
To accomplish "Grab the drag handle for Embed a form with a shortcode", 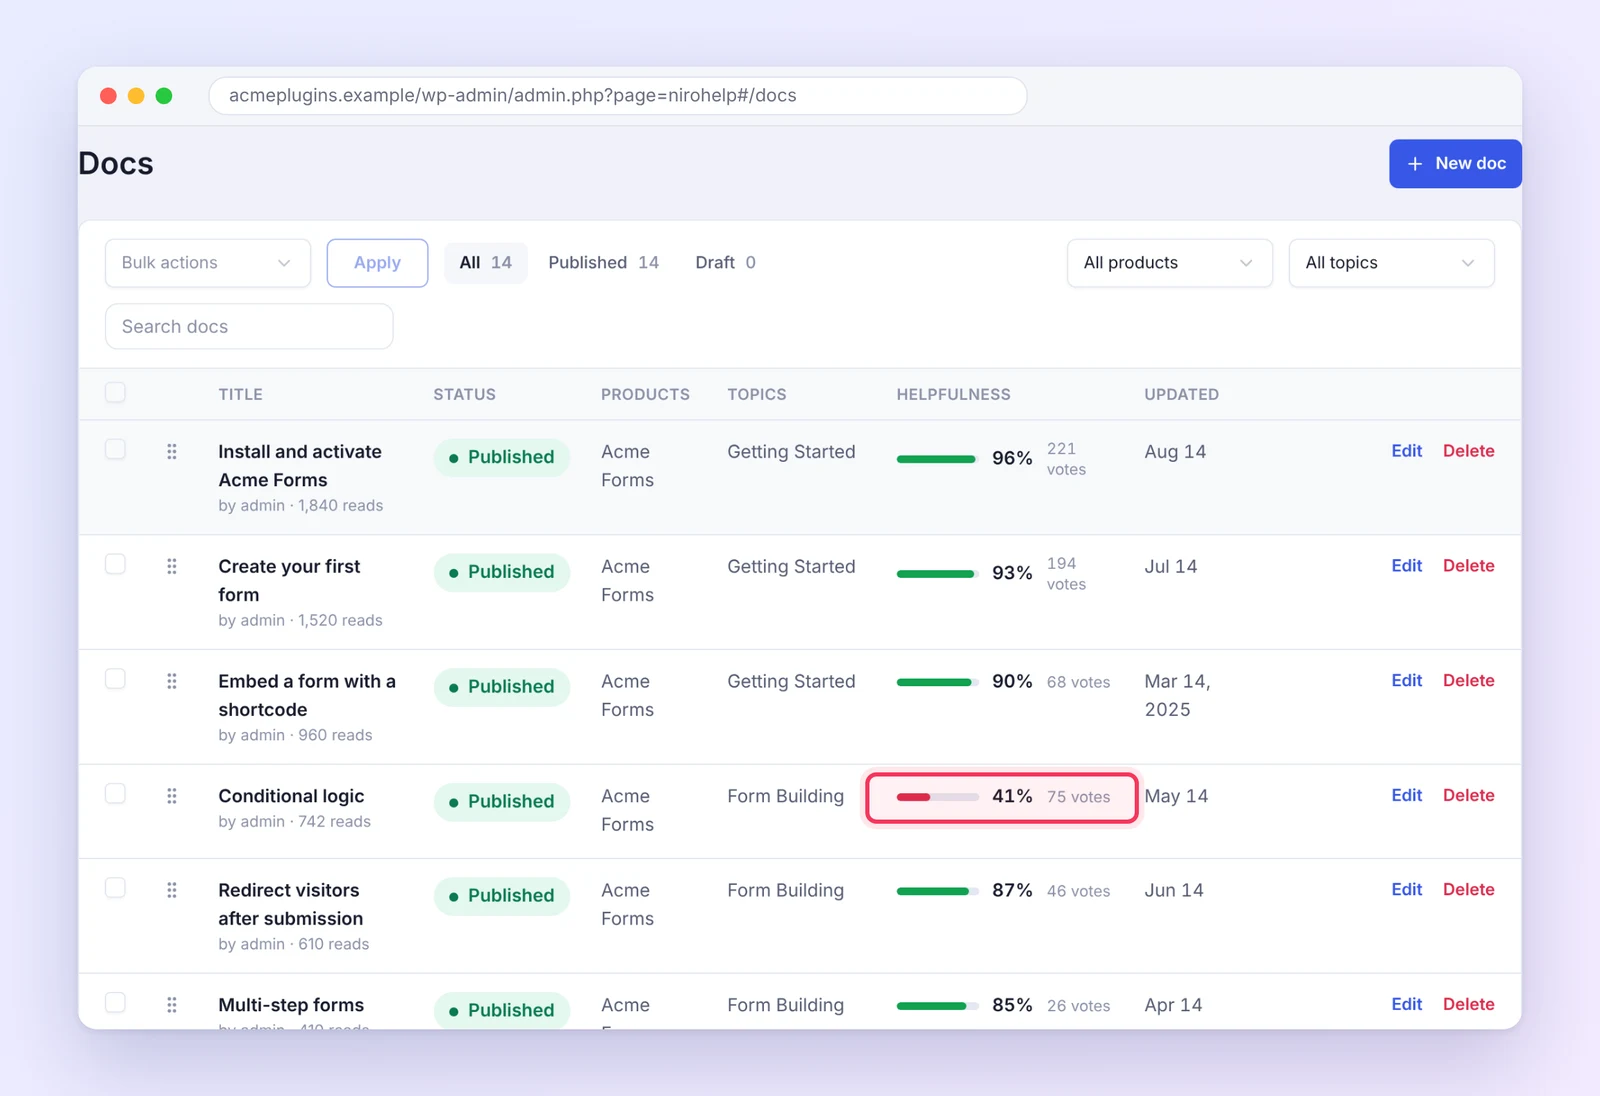I will pos(172,681).
